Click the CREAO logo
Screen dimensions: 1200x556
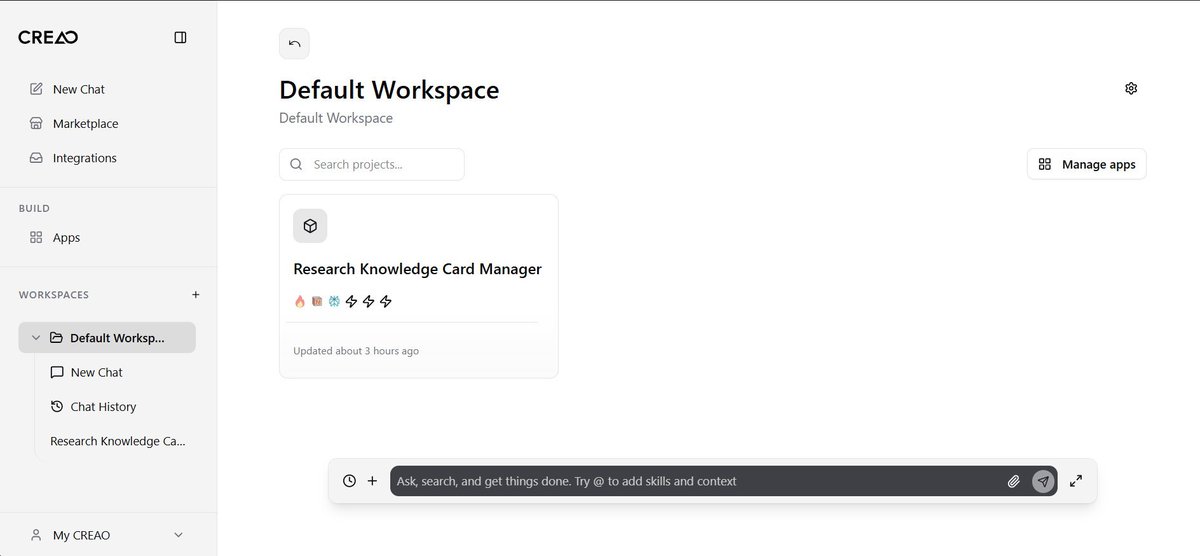point(48,37)
